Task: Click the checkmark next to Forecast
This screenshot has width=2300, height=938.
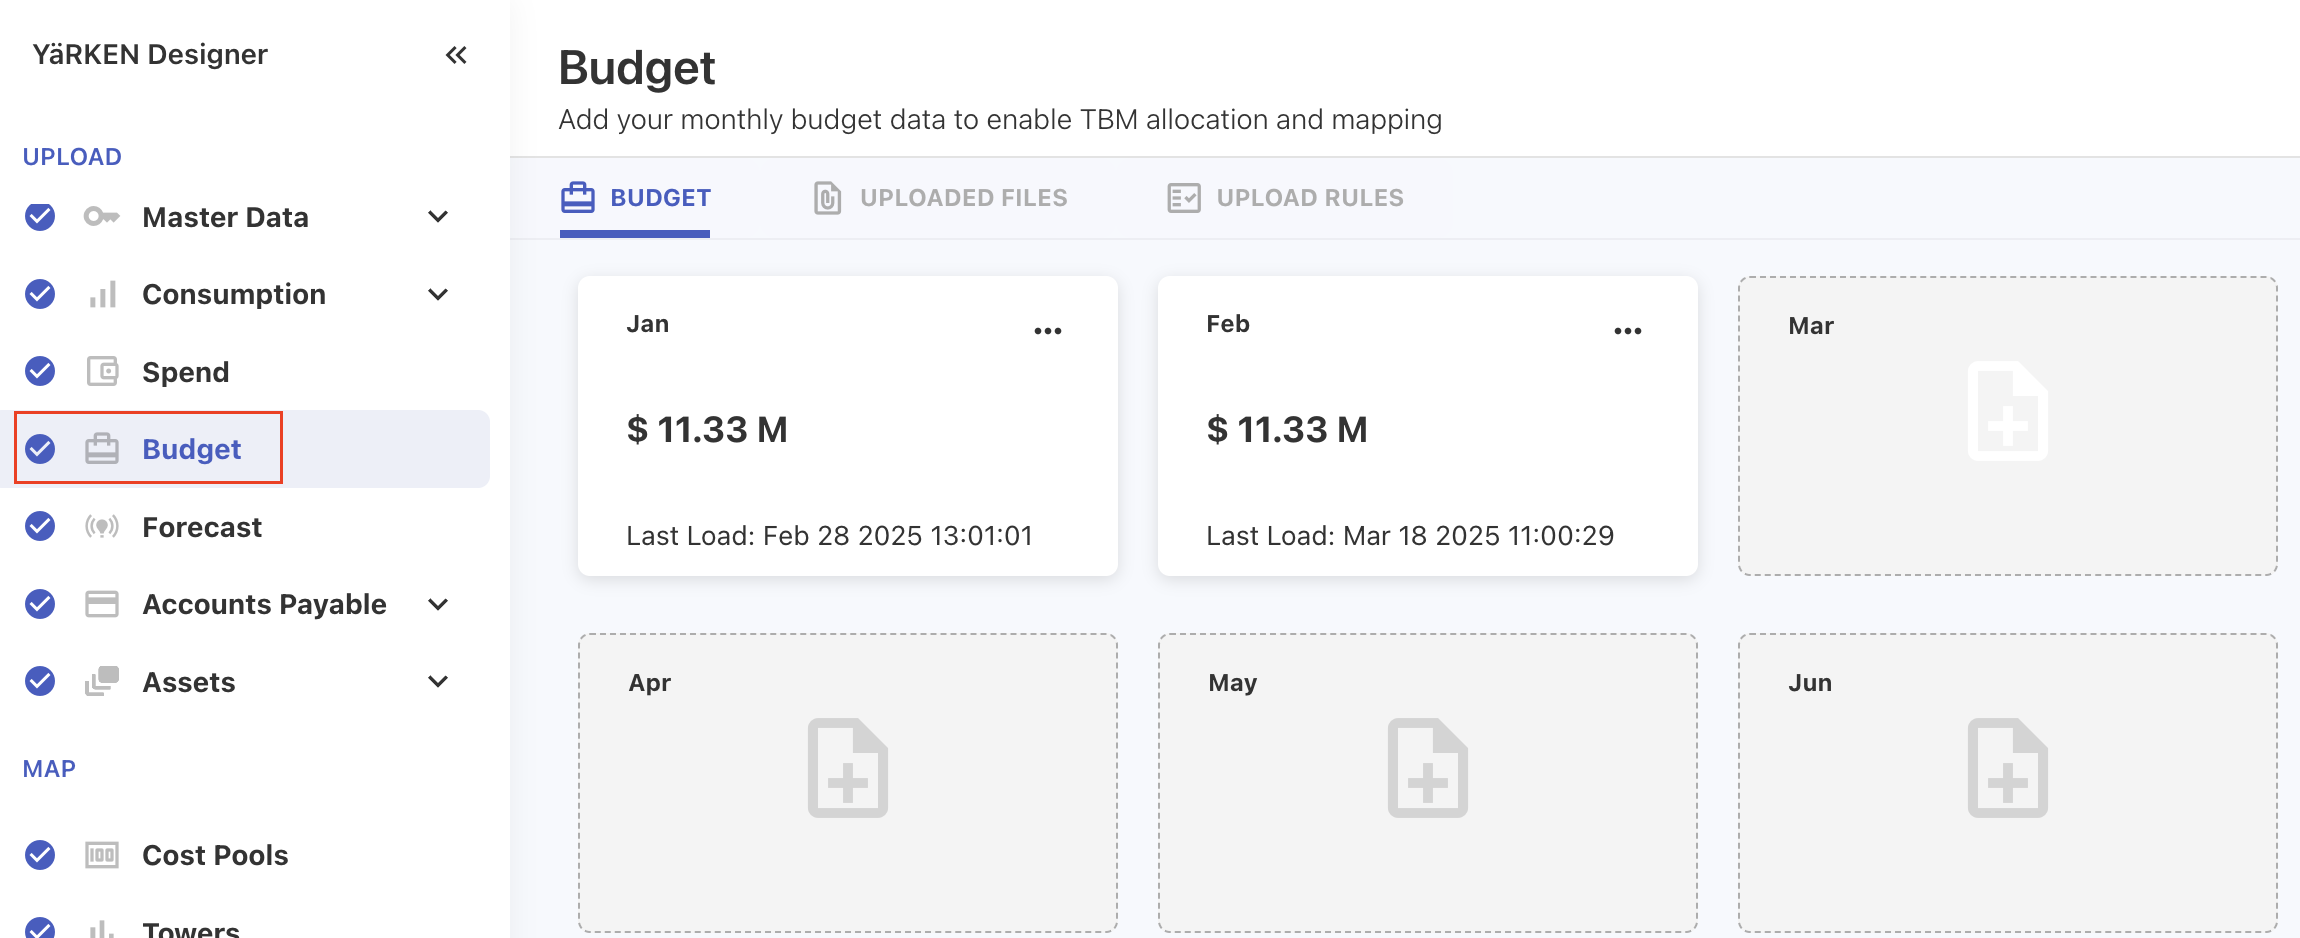Action: pyautogui.click(x=40, y=526)
